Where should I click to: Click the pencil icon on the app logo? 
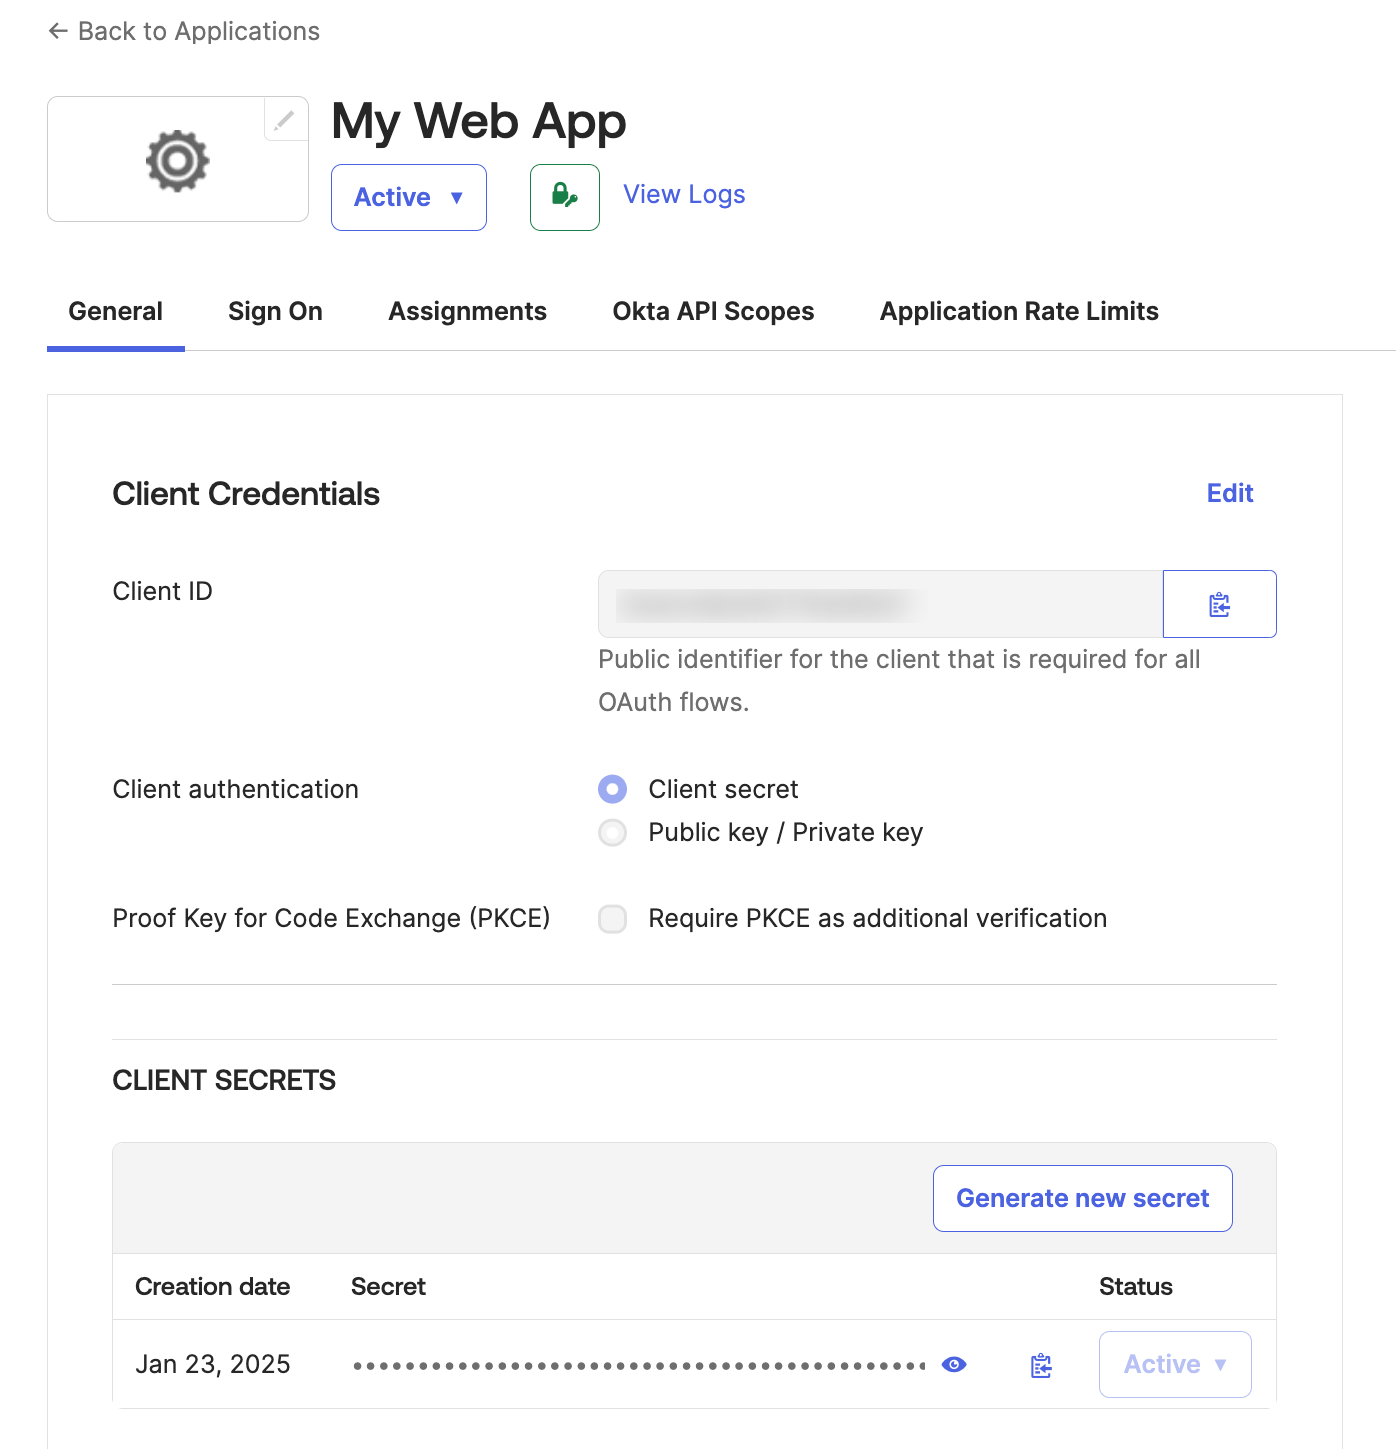pyautogui.click(x=285, y=119)
